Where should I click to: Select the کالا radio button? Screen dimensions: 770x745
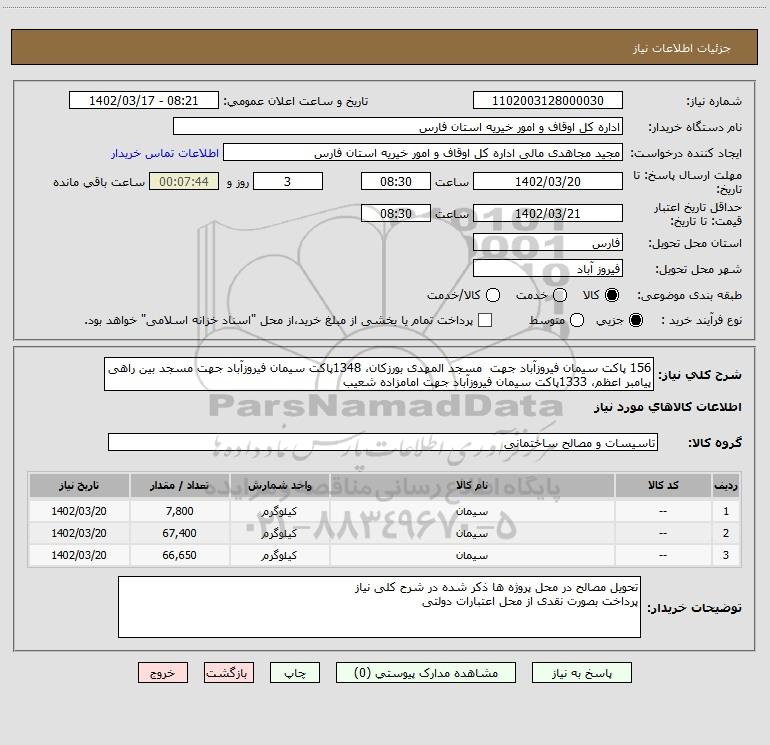[x=612, y=295]
